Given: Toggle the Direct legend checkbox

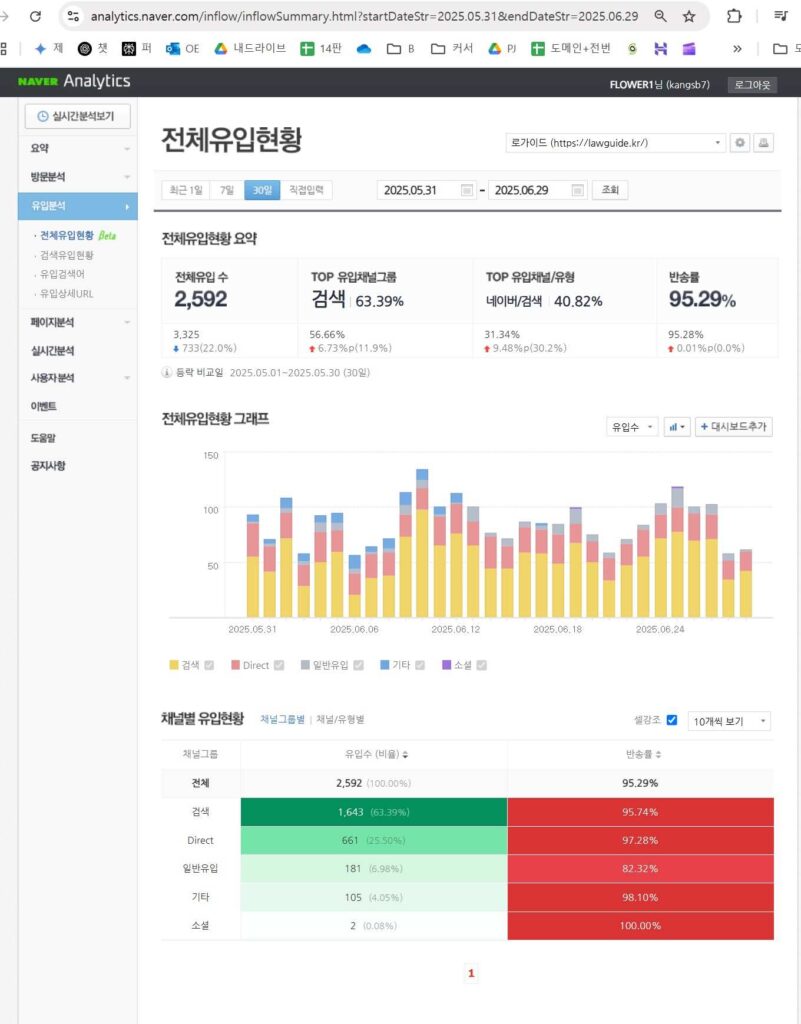Looking at the screenshot, I should [279, 665].
